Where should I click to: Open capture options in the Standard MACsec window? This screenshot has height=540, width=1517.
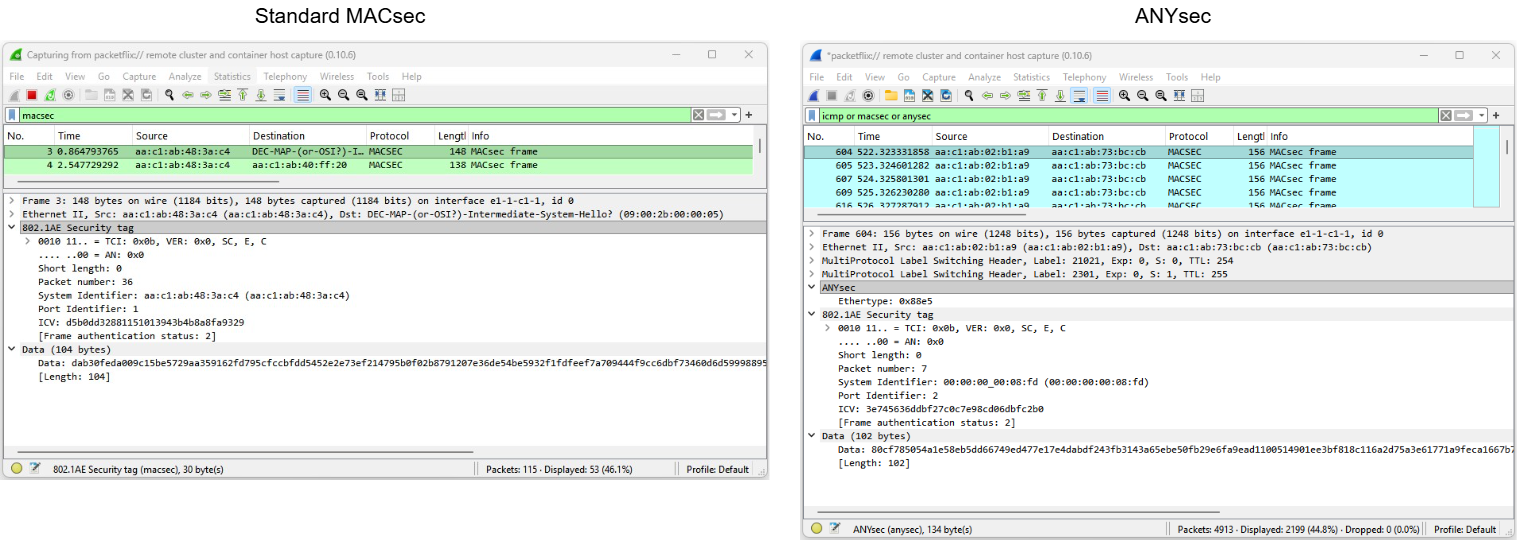click(68, 95)
